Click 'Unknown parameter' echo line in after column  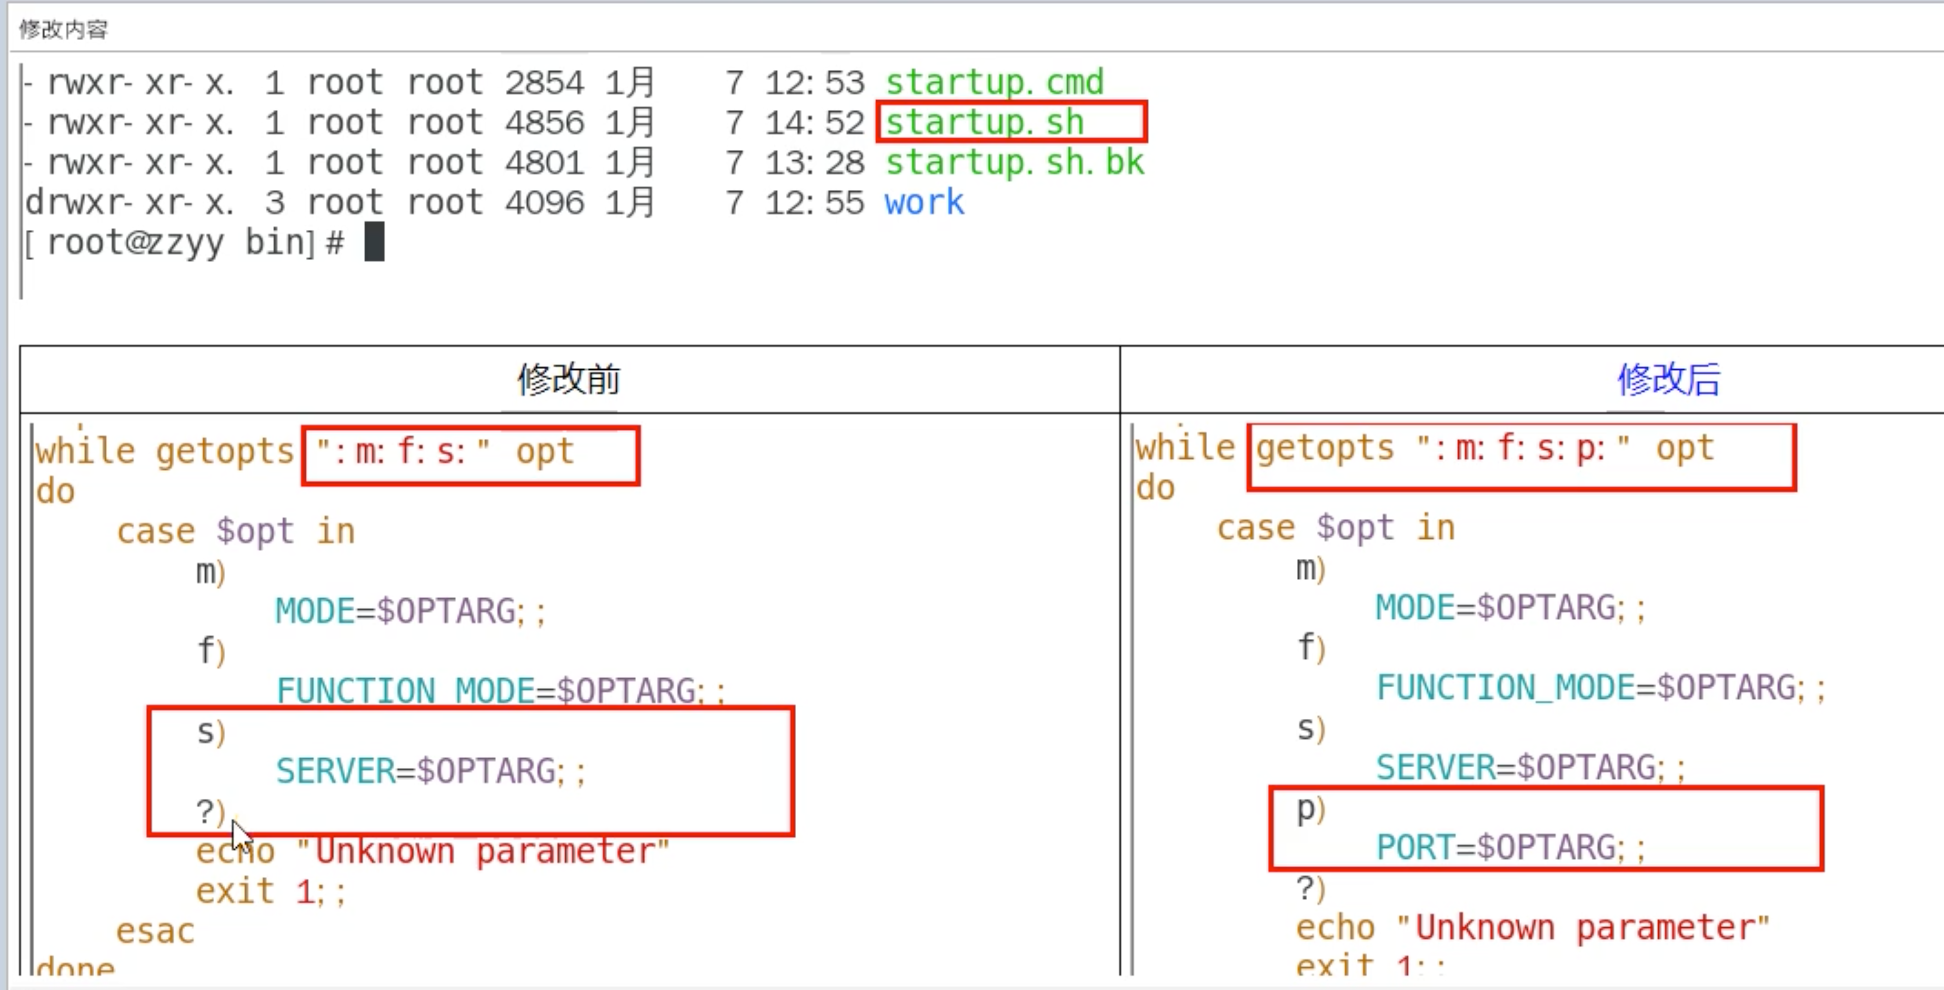click(1532, 927)
